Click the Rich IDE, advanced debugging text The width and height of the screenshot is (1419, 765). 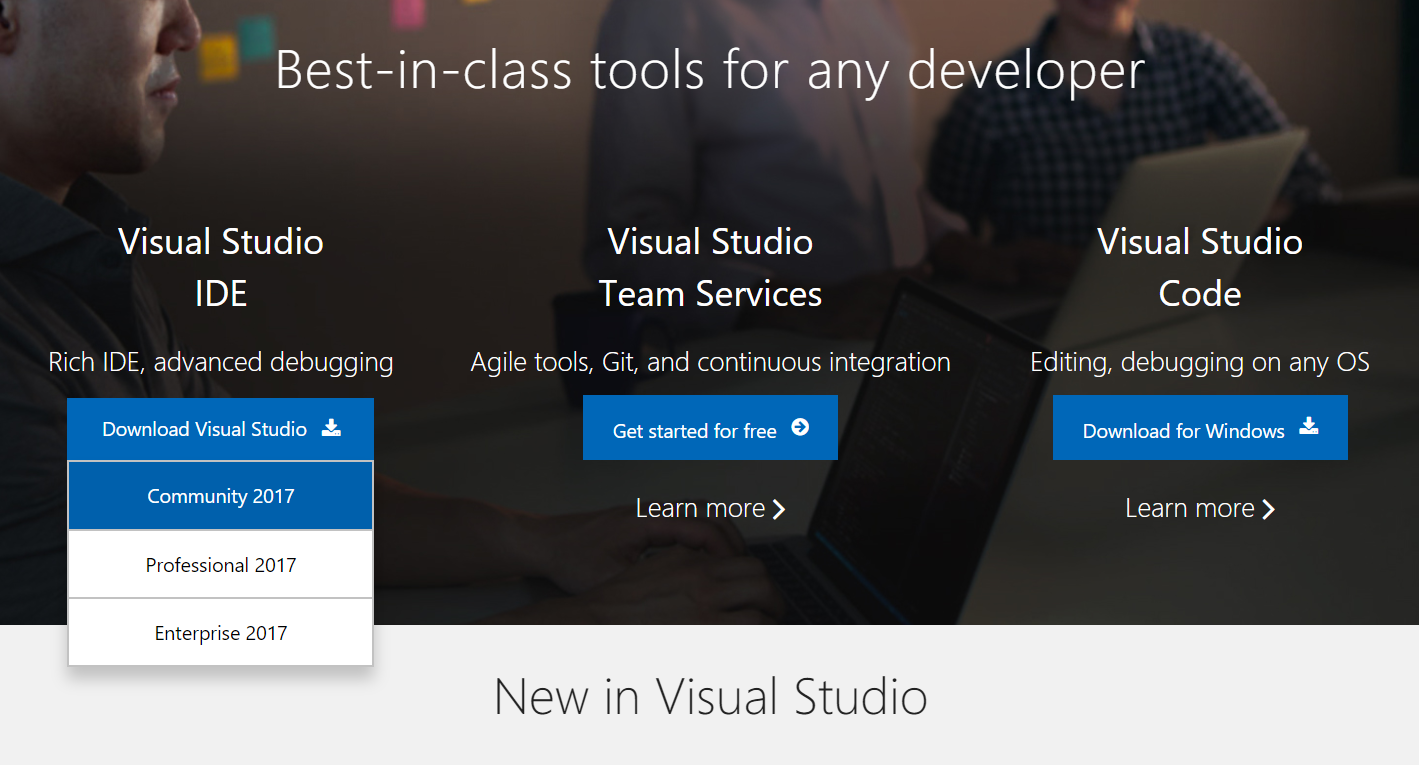[x=220, y=362]
